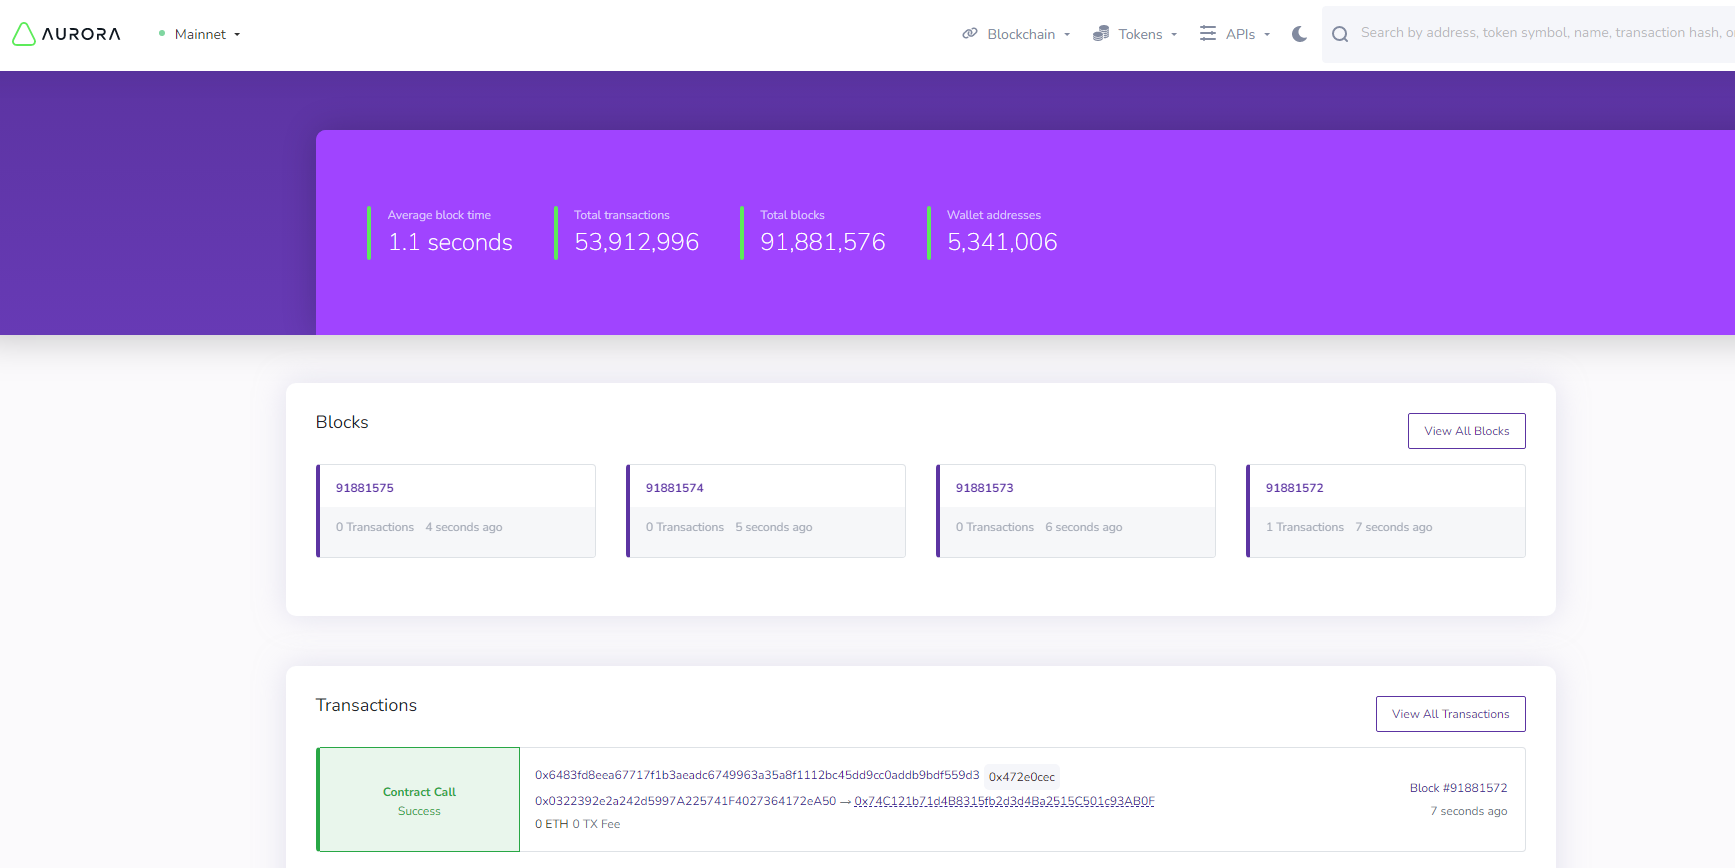
Task: Open block 91881574
Action: pyautogui.click(x=675, y=488)
